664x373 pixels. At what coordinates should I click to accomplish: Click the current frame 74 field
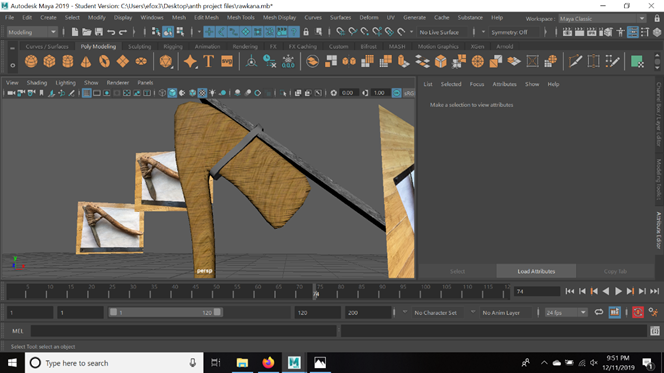point(537,291)
